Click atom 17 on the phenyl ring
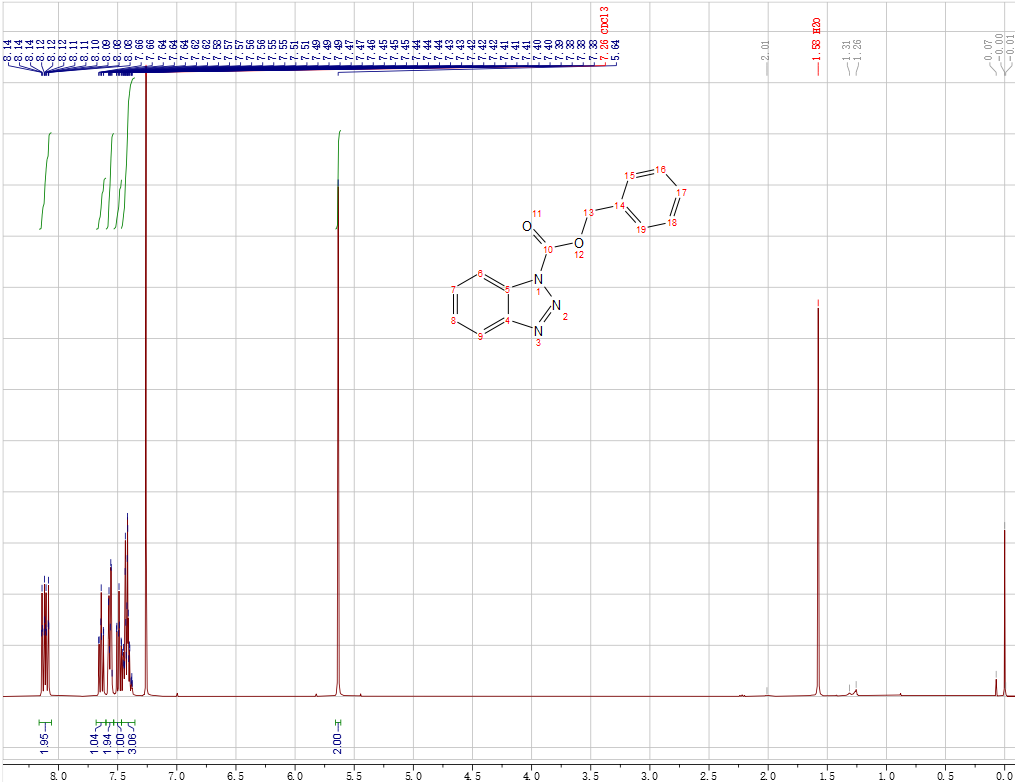This screenshot has height=782, width=1015. pos(681,191)
